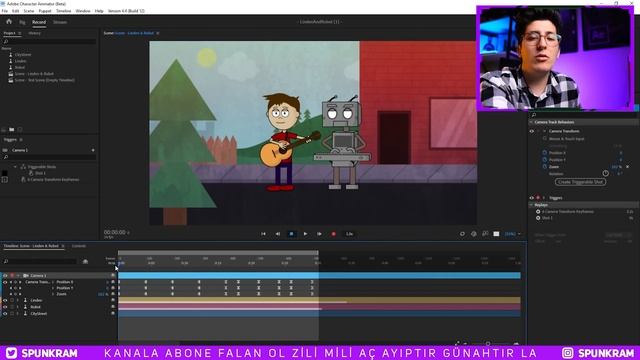The width and height of the screenshot is (640, 360).
Task: Change the 1.0x playback speed
Action: pos(349,234)
